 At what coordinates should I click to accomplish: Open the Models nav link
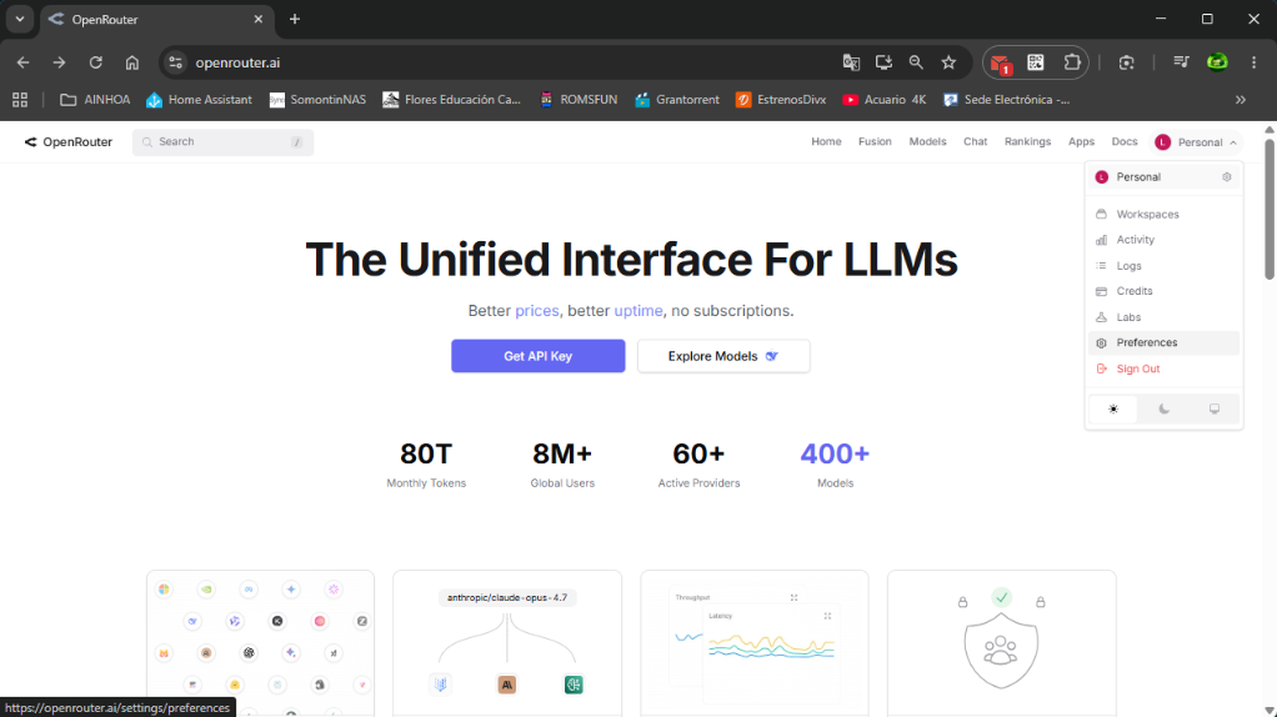pos(928,142)
